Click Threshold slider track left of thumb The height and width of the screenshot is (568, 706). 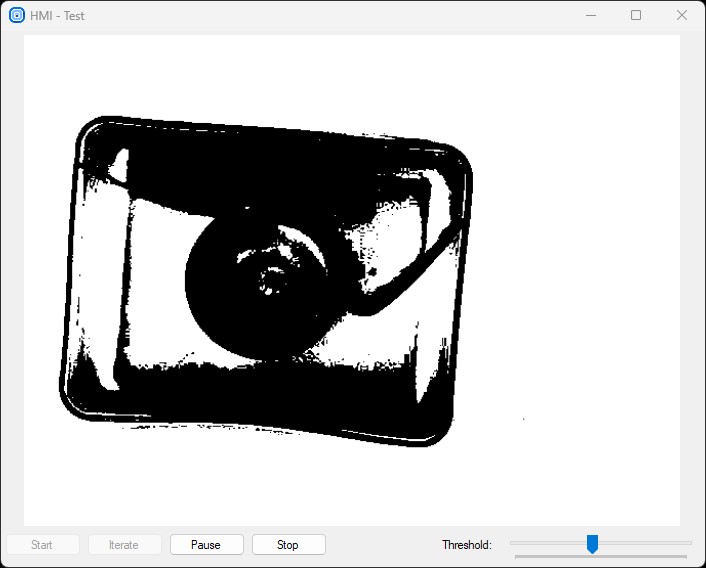(x=547, y=543)
